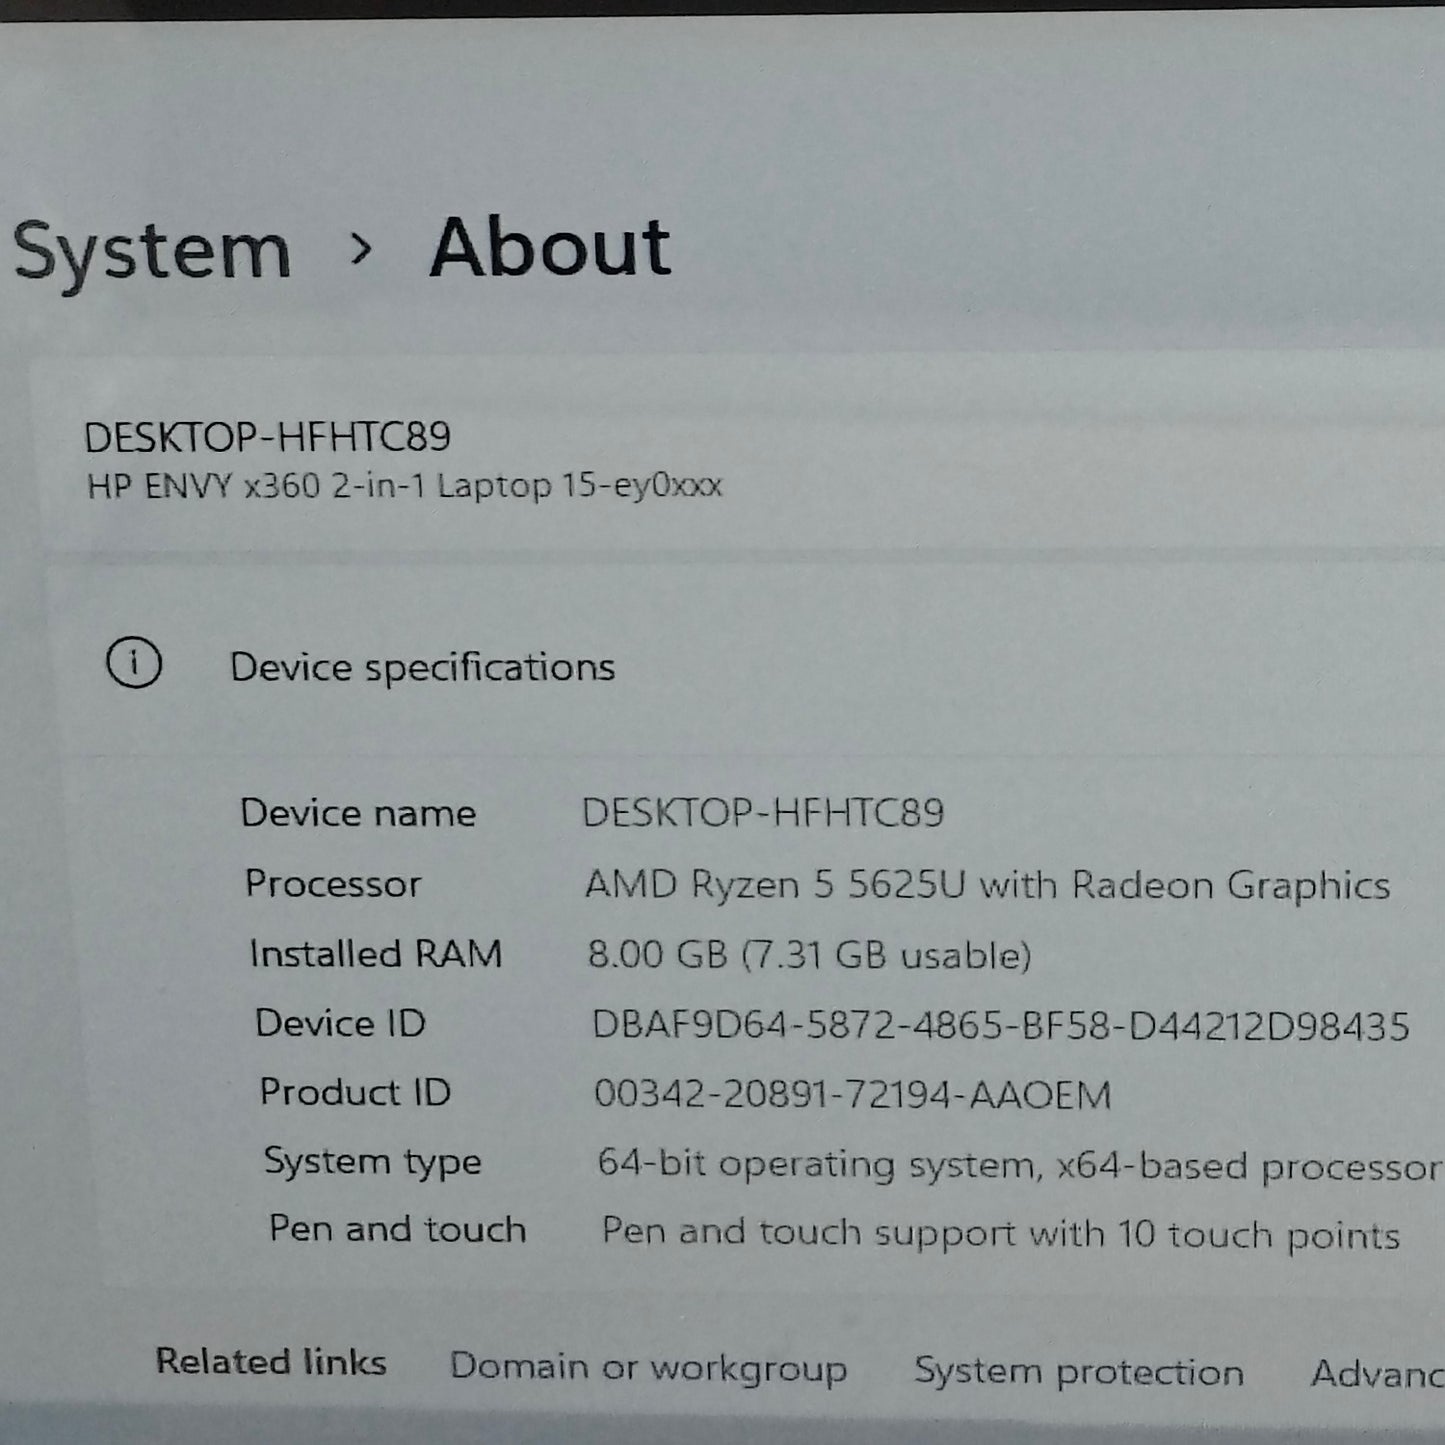Click the Related links label
1445x1445 pixels.
(x=271, y=1362)
